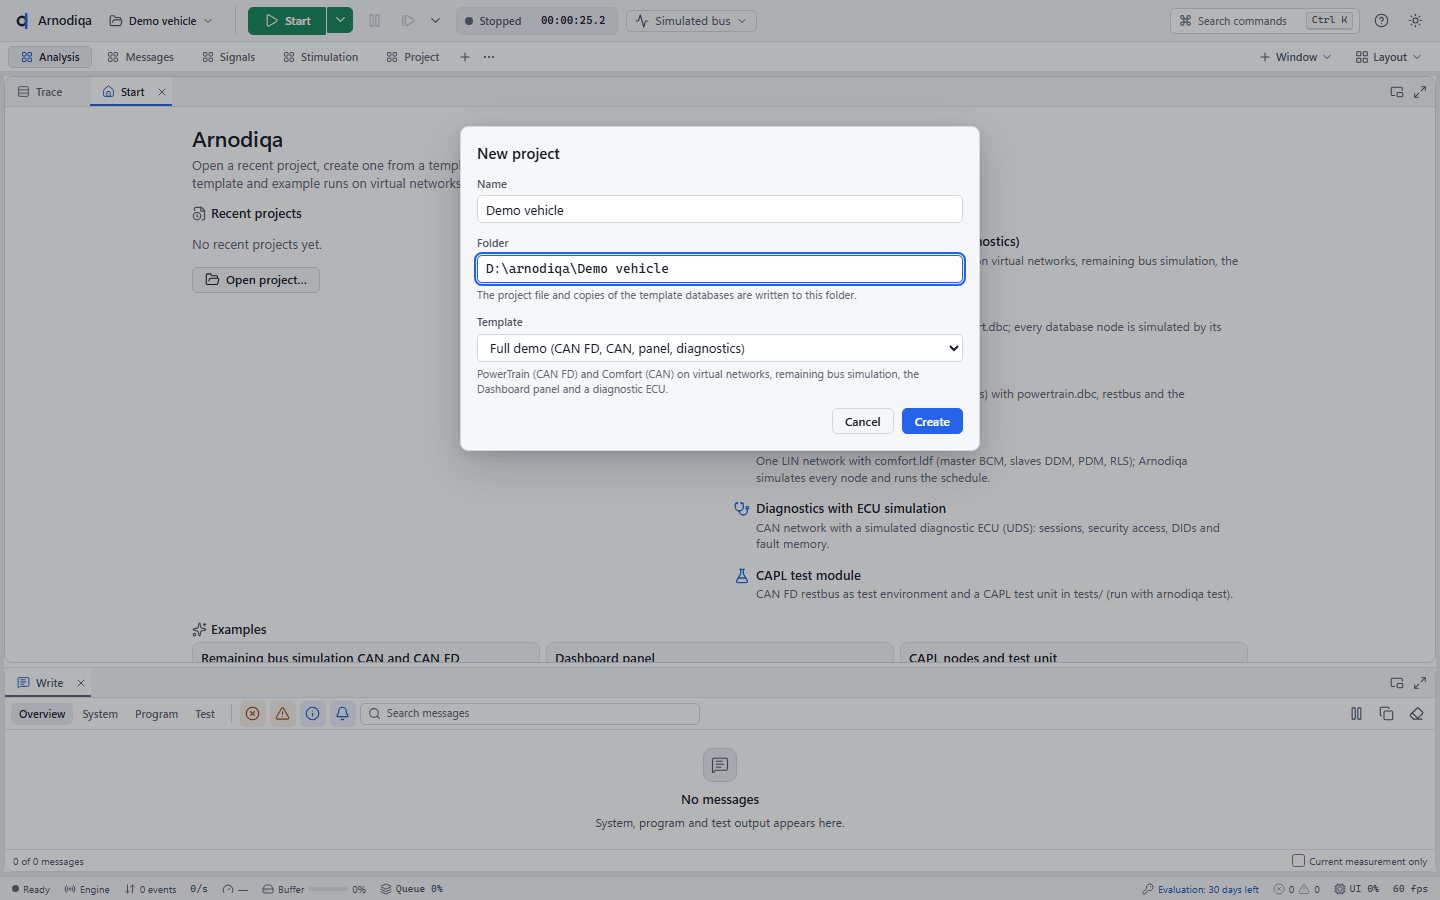Enable the Current measurement only checkbox

(x=1298, y=861)
